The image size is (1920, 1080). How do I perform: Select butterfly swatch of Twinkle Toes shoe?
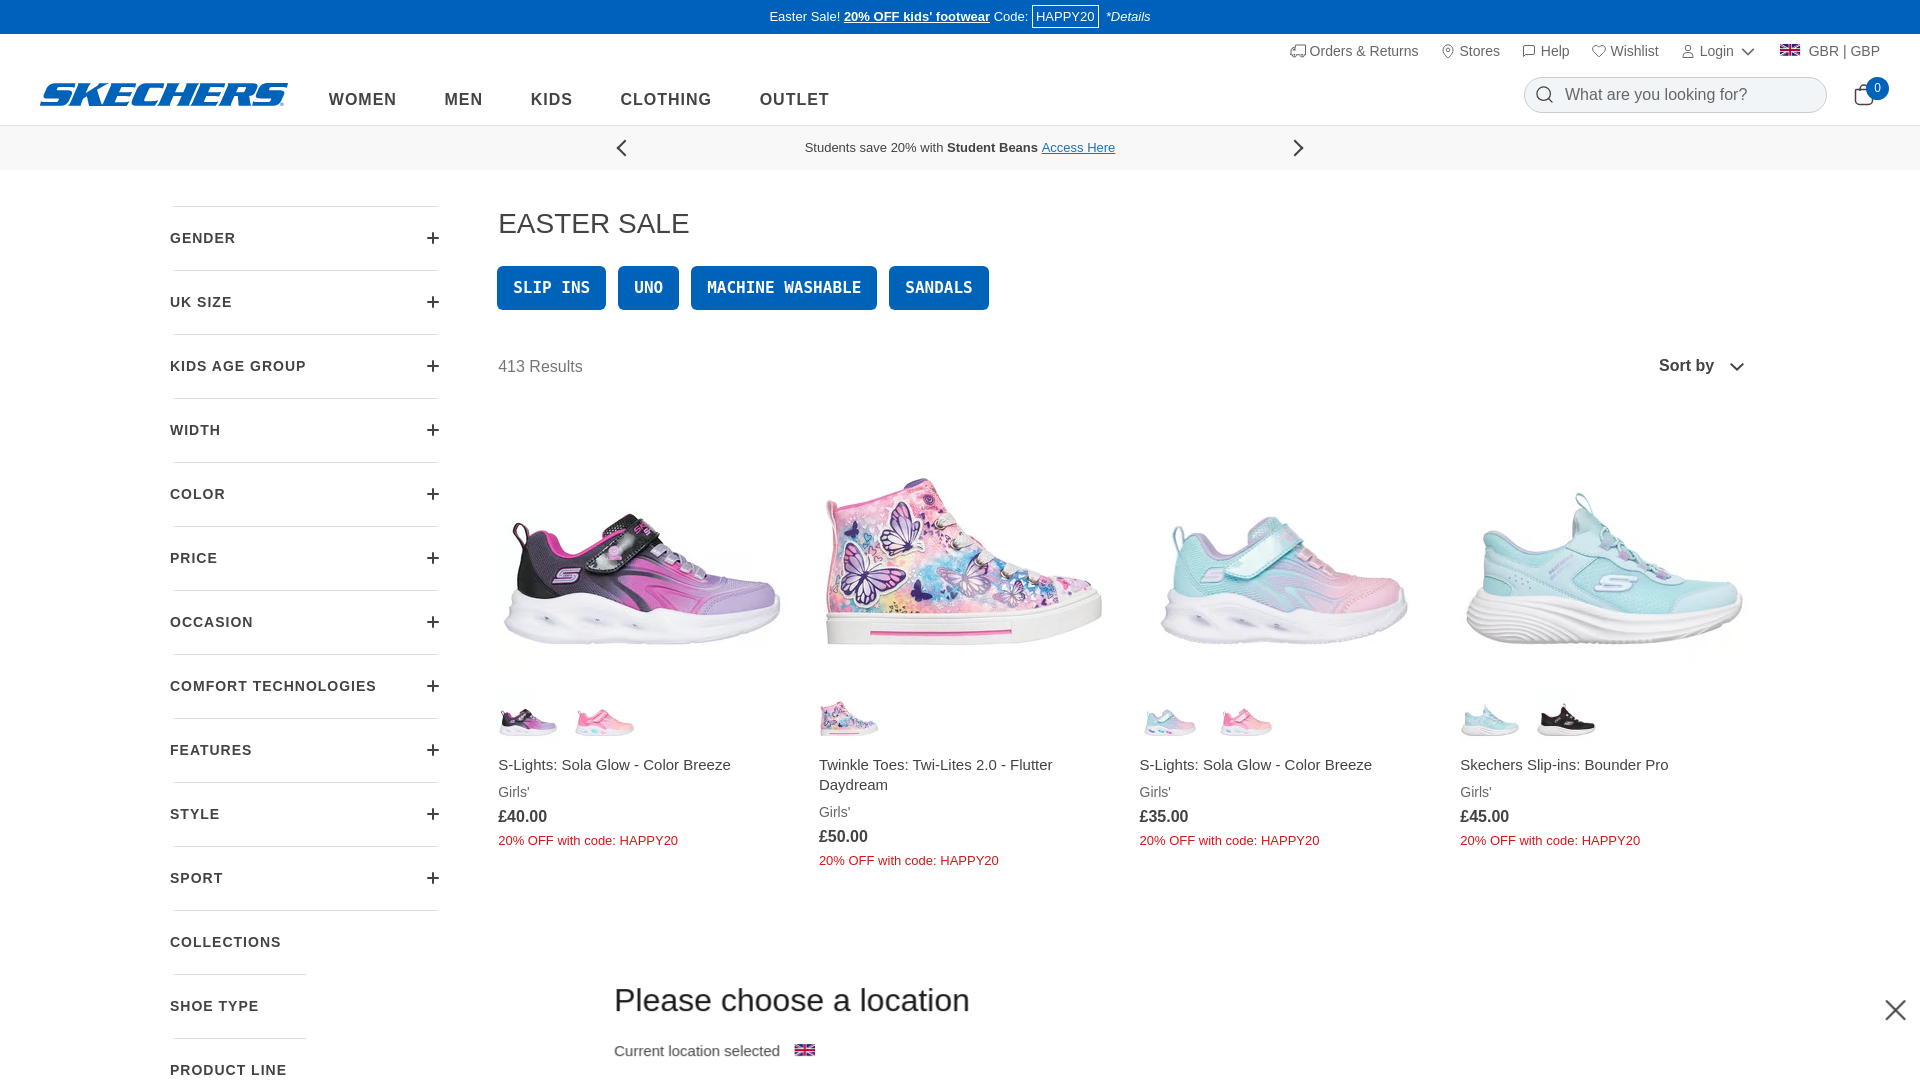click(x=849, y=719)
